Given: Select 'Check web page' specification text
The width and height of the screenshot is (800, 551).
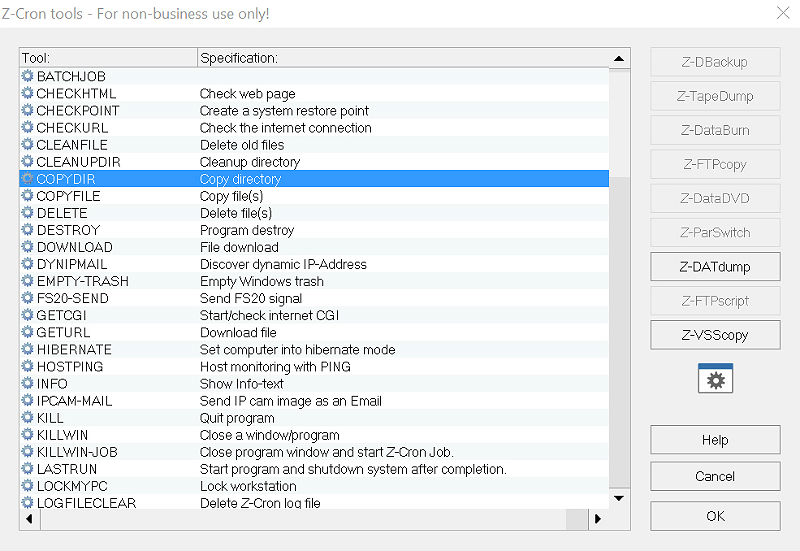Looking at the screenshot, I should click(x=247, y=93).
